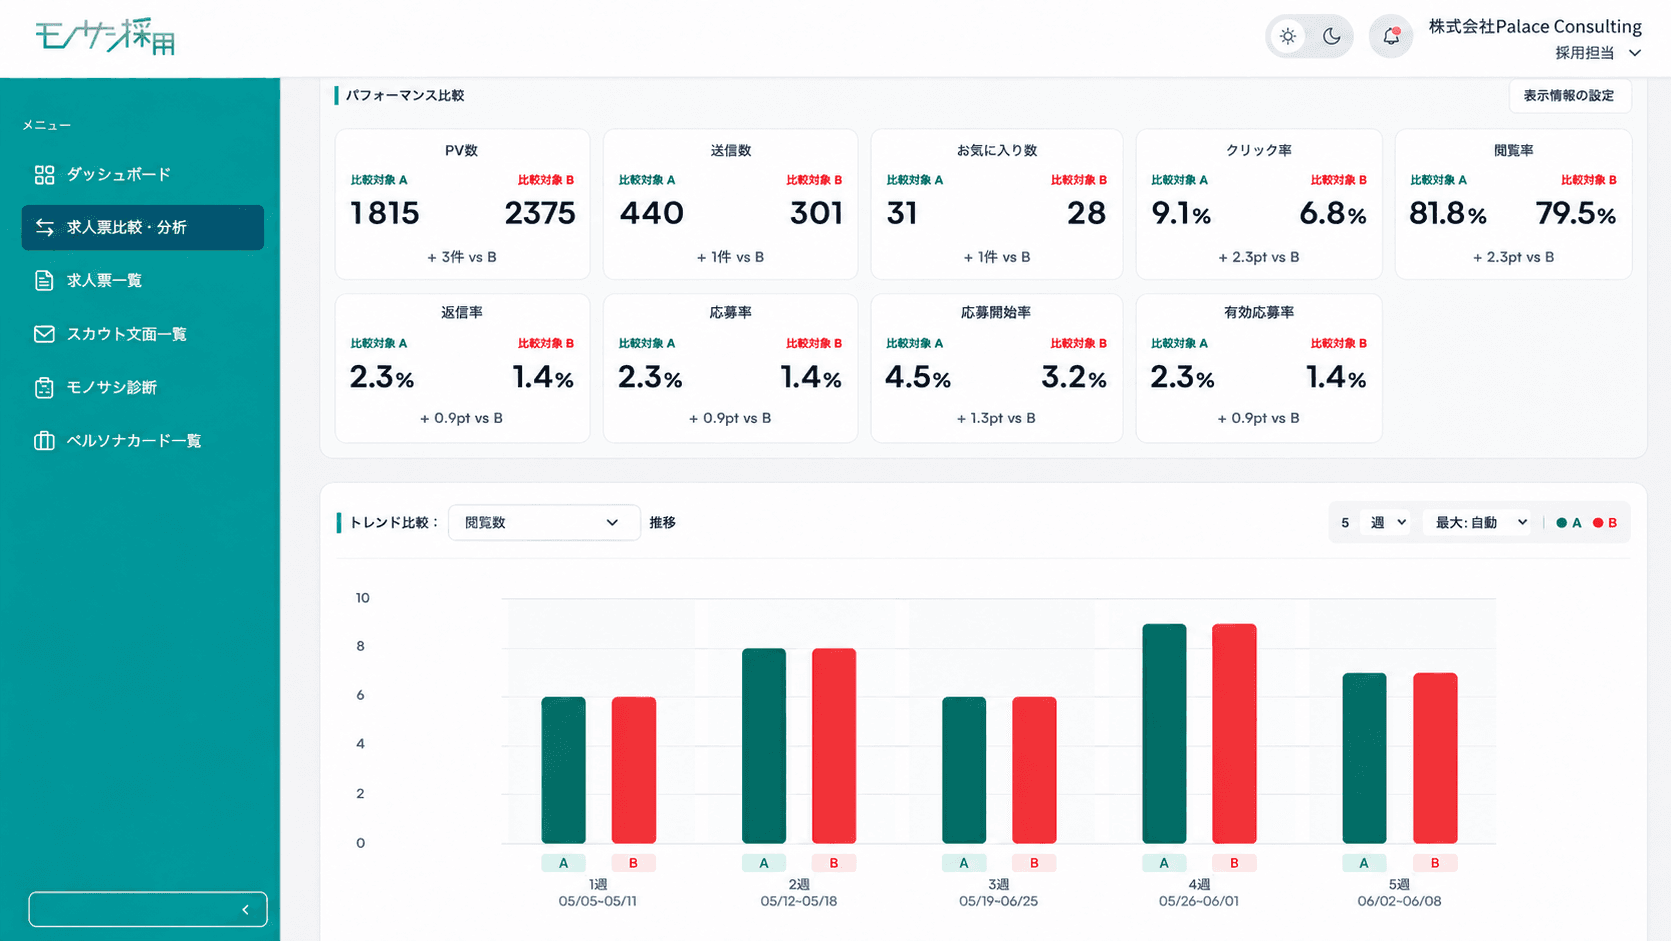Image resolution: width=1671 pixels, height=941 pixels.
Task: Click 応募開始率 value 3.2%
Action: coord(1074,377)
